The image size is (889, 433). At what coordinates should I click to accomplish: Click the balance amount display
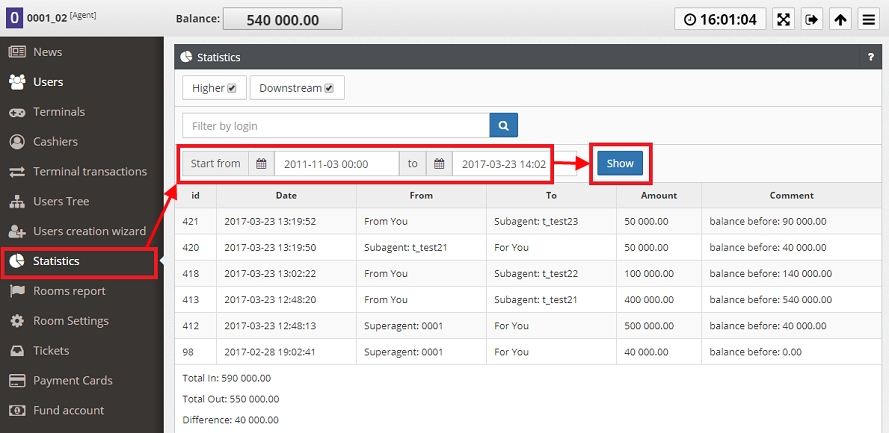[281, 19]
